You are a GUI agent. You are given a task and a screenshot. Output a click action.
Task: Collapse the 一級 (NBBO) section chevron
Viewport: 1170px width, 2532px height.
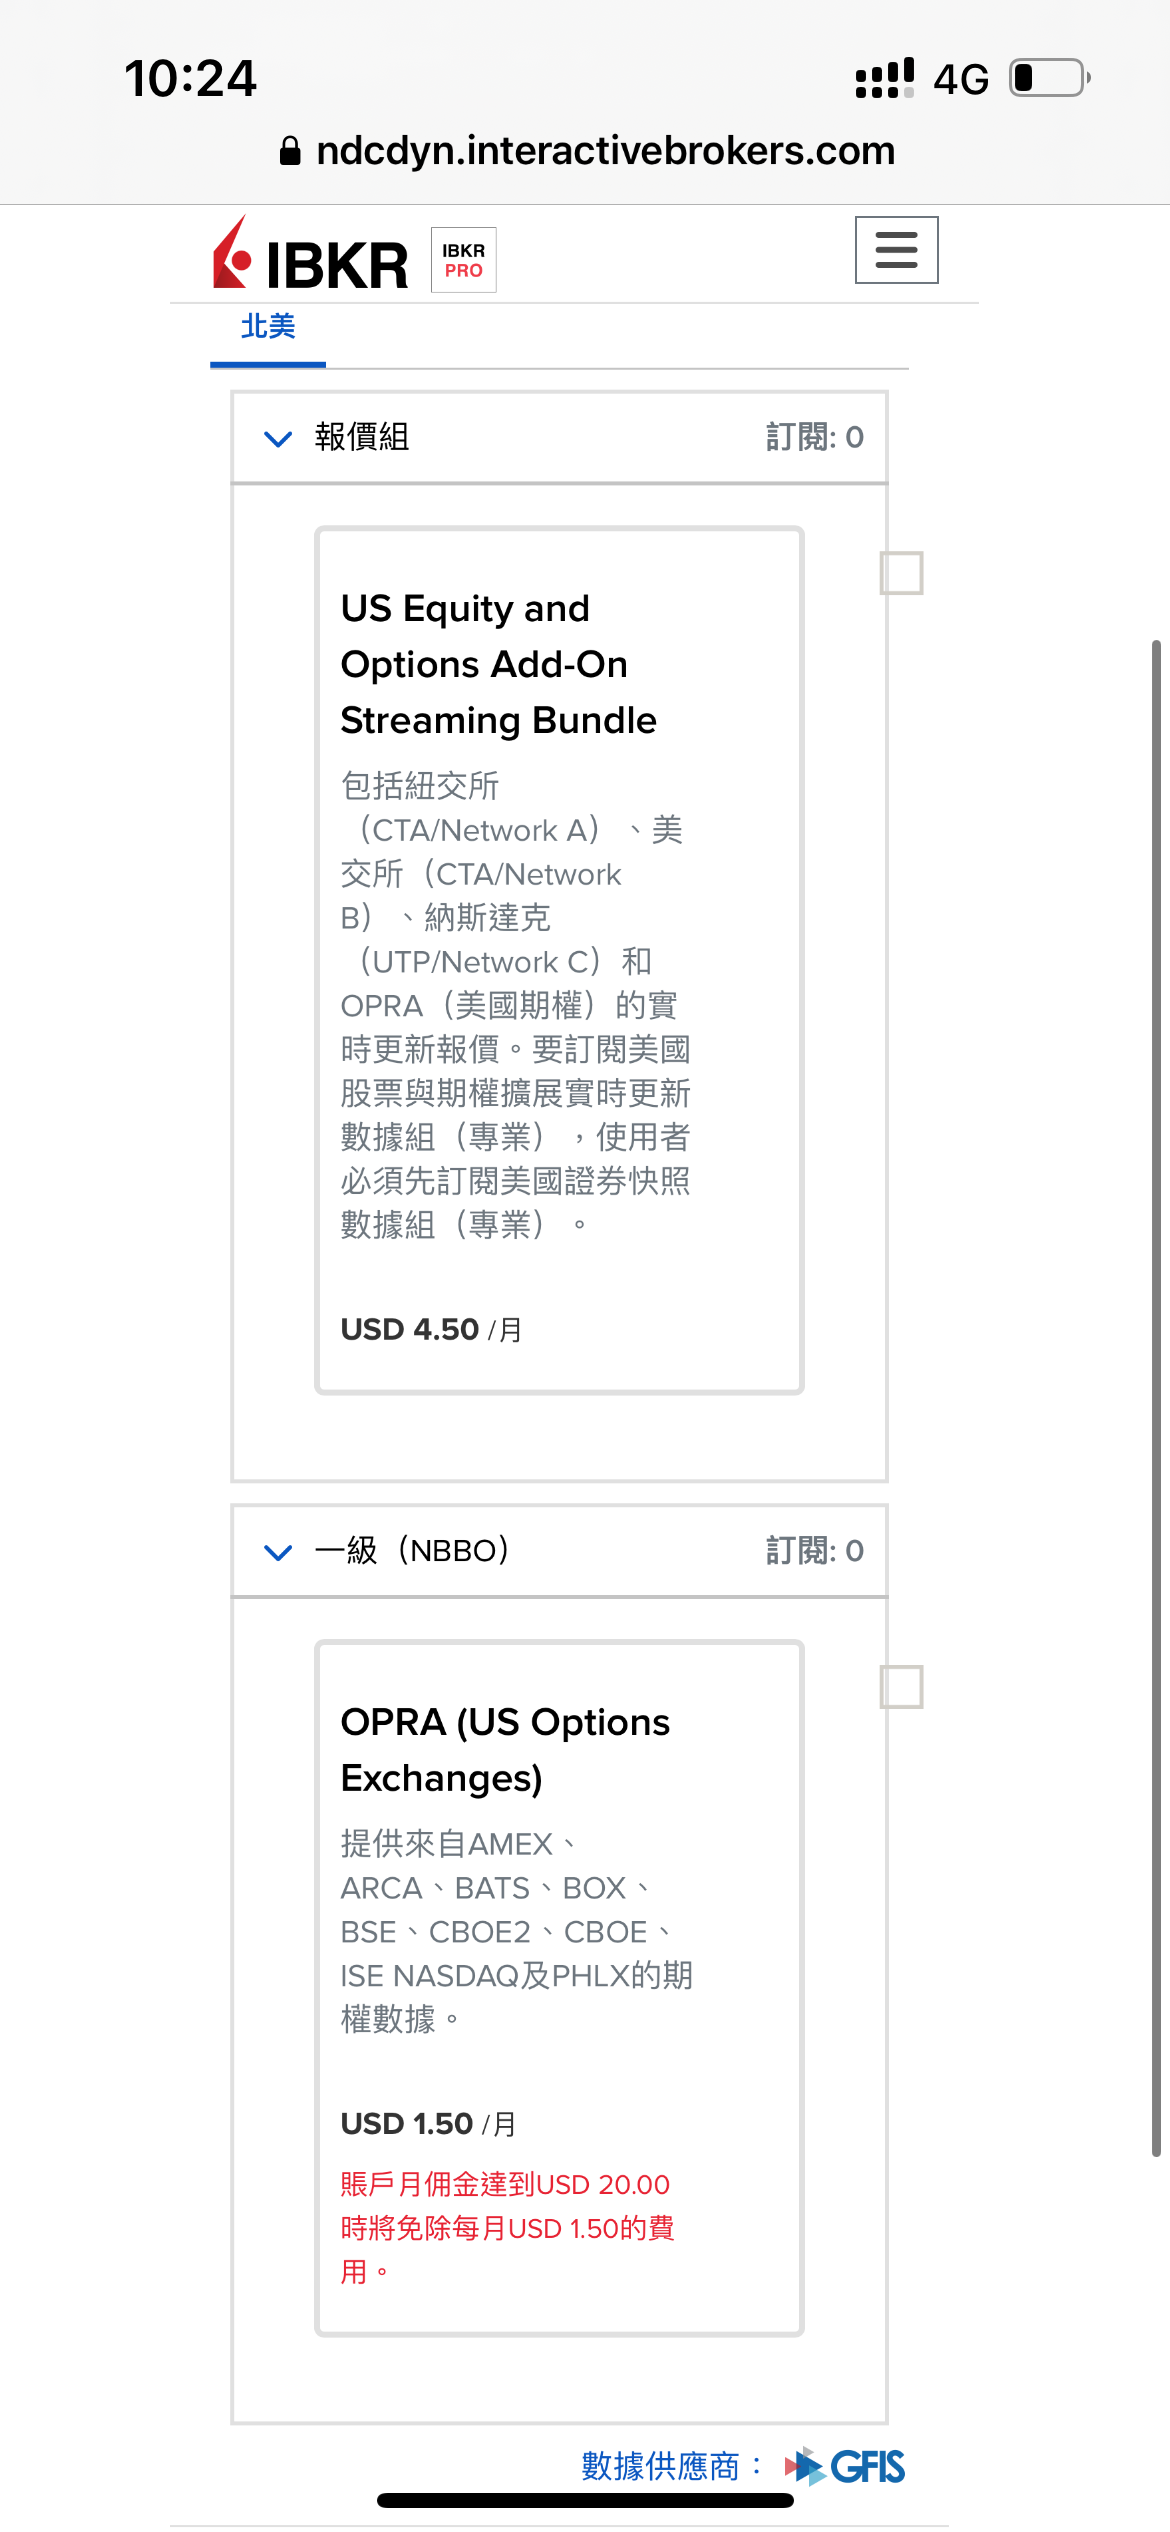tap(277, 1552)
